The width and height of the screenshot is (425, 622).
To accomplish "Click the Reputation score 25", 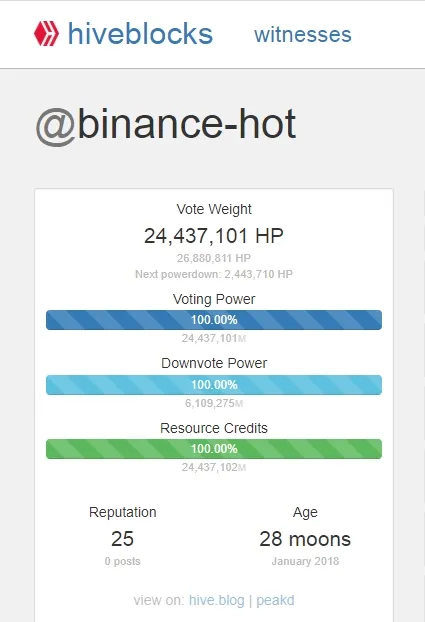I will 122,539.
